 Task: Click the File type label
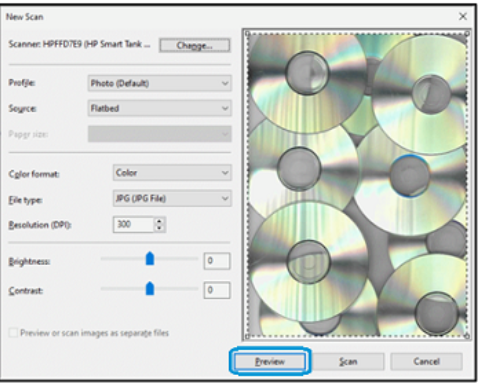(x=26, y=200)
